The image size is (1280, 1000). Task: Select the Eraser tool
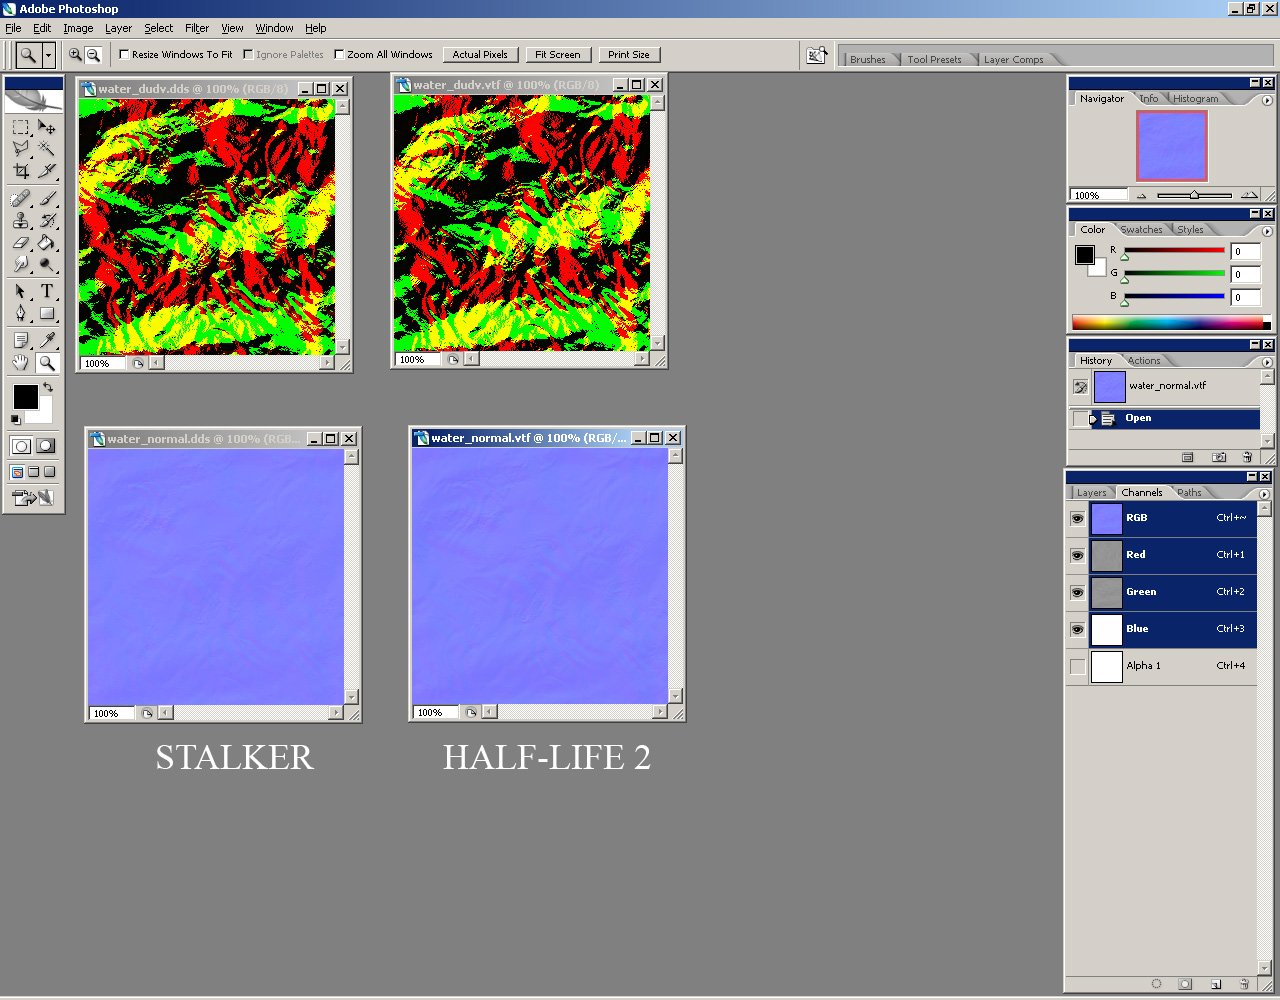21,242
